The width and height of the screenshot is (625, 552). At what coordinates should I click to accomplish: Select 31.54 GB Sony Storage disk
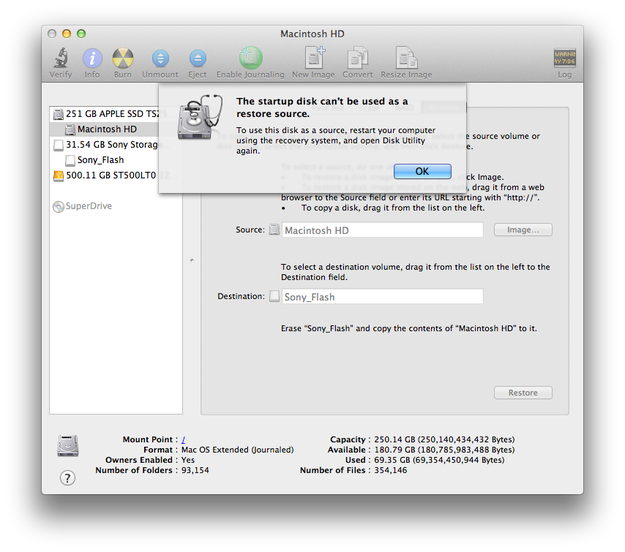pos(106,145)
